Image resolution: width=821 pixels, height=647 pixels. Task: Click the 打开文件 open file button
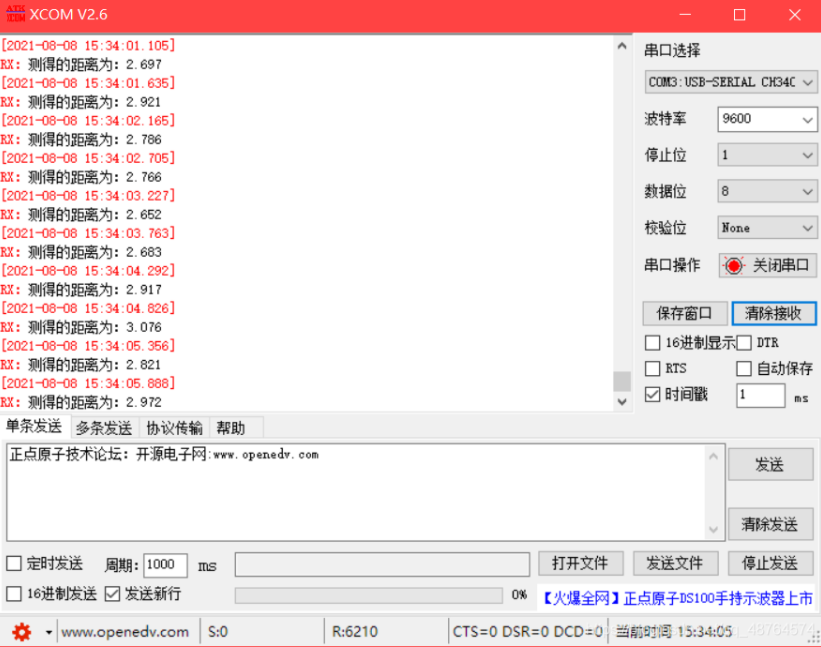pos(581,564)
